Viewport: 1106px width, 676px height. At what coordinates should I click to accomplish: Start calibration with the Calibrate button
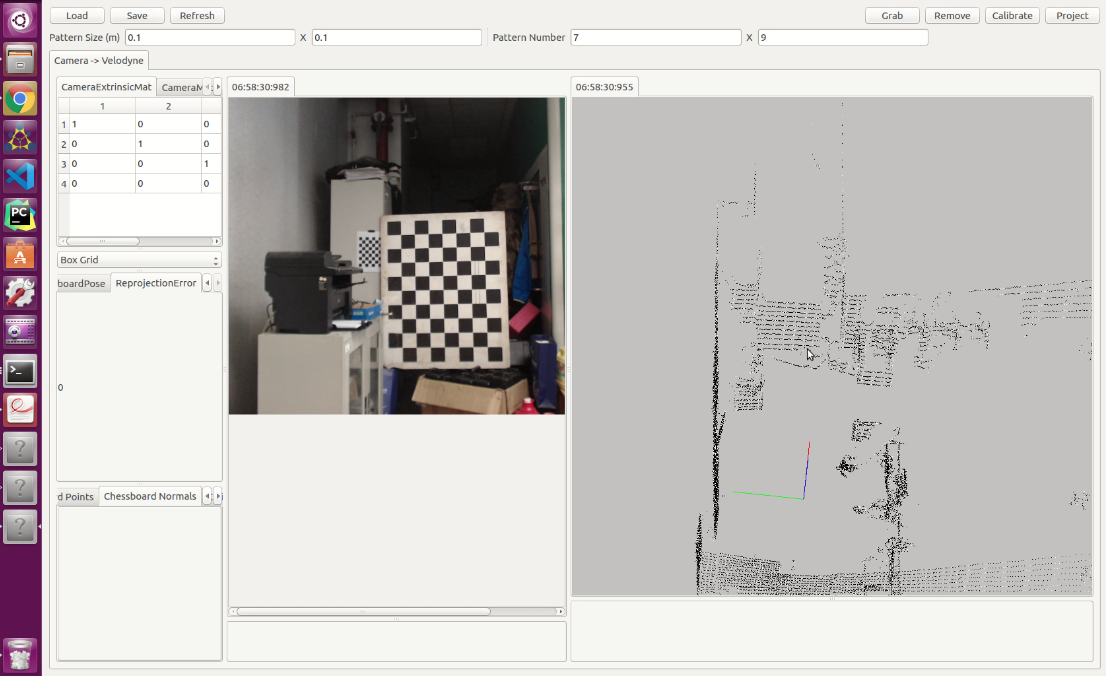coord(1012,16)
